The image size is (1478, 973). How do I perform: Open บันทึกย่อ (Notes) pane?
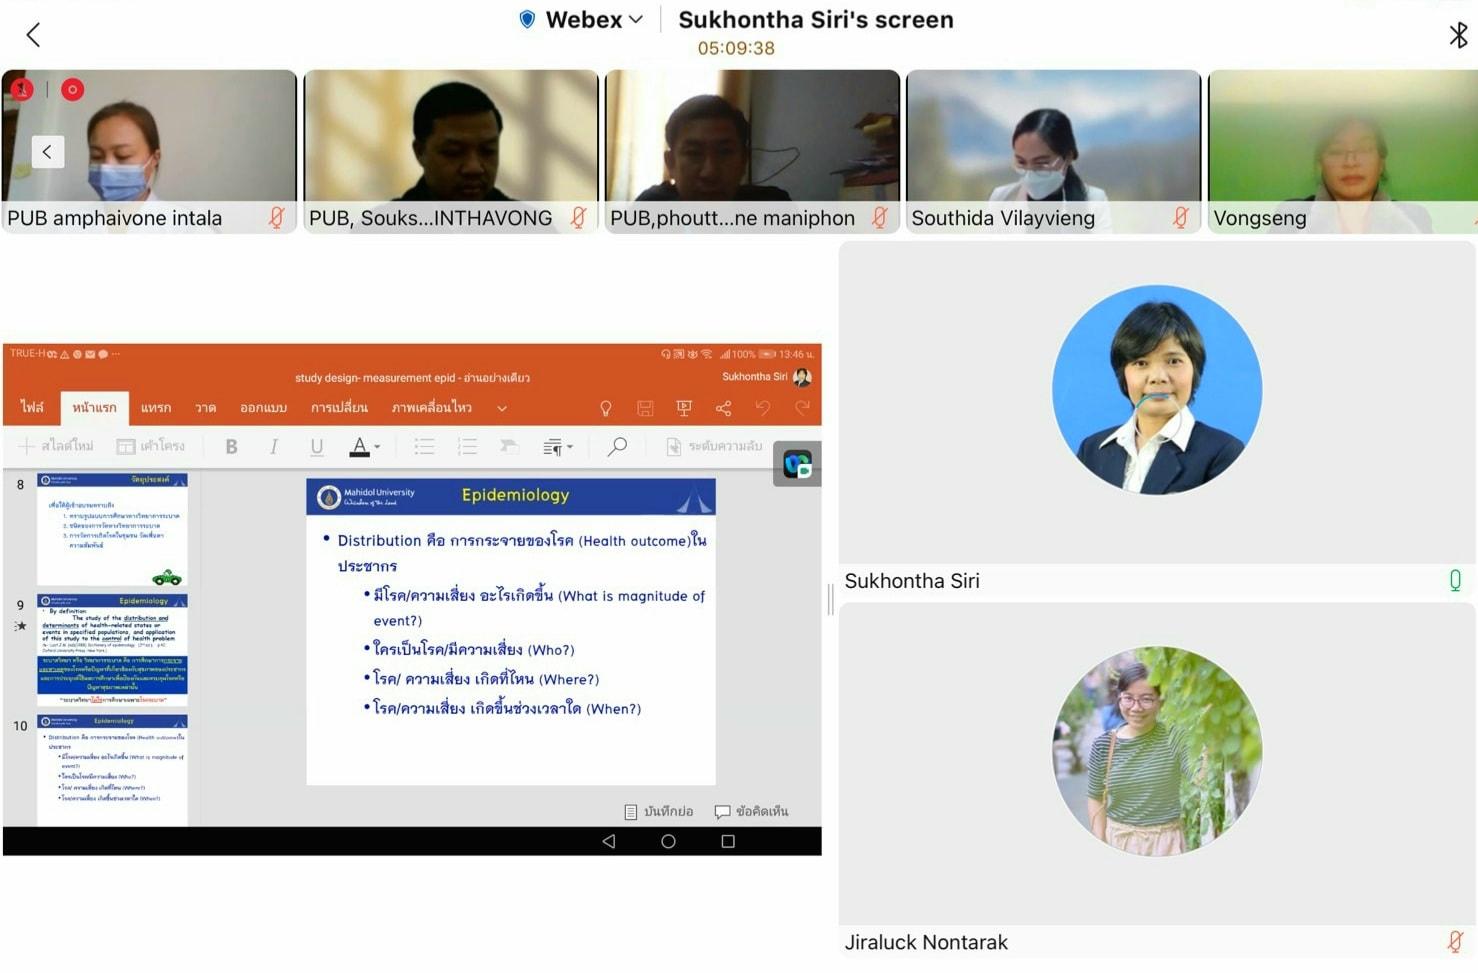658,811
